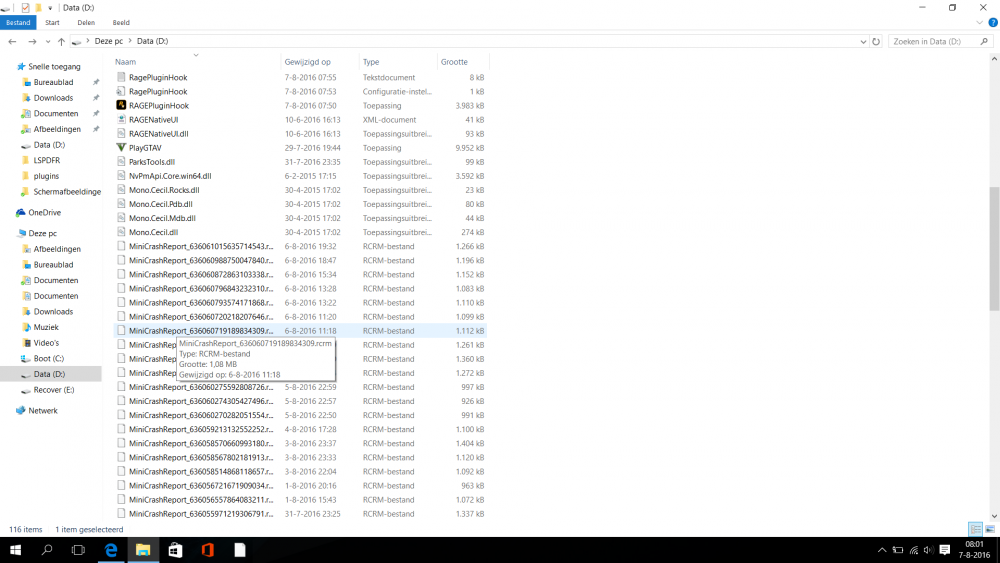Screen dimensions: 1000x563
Task: Select Mono.Cecil.Mdb.dll file
Action: pyautogui.click(x=162, y=218)
